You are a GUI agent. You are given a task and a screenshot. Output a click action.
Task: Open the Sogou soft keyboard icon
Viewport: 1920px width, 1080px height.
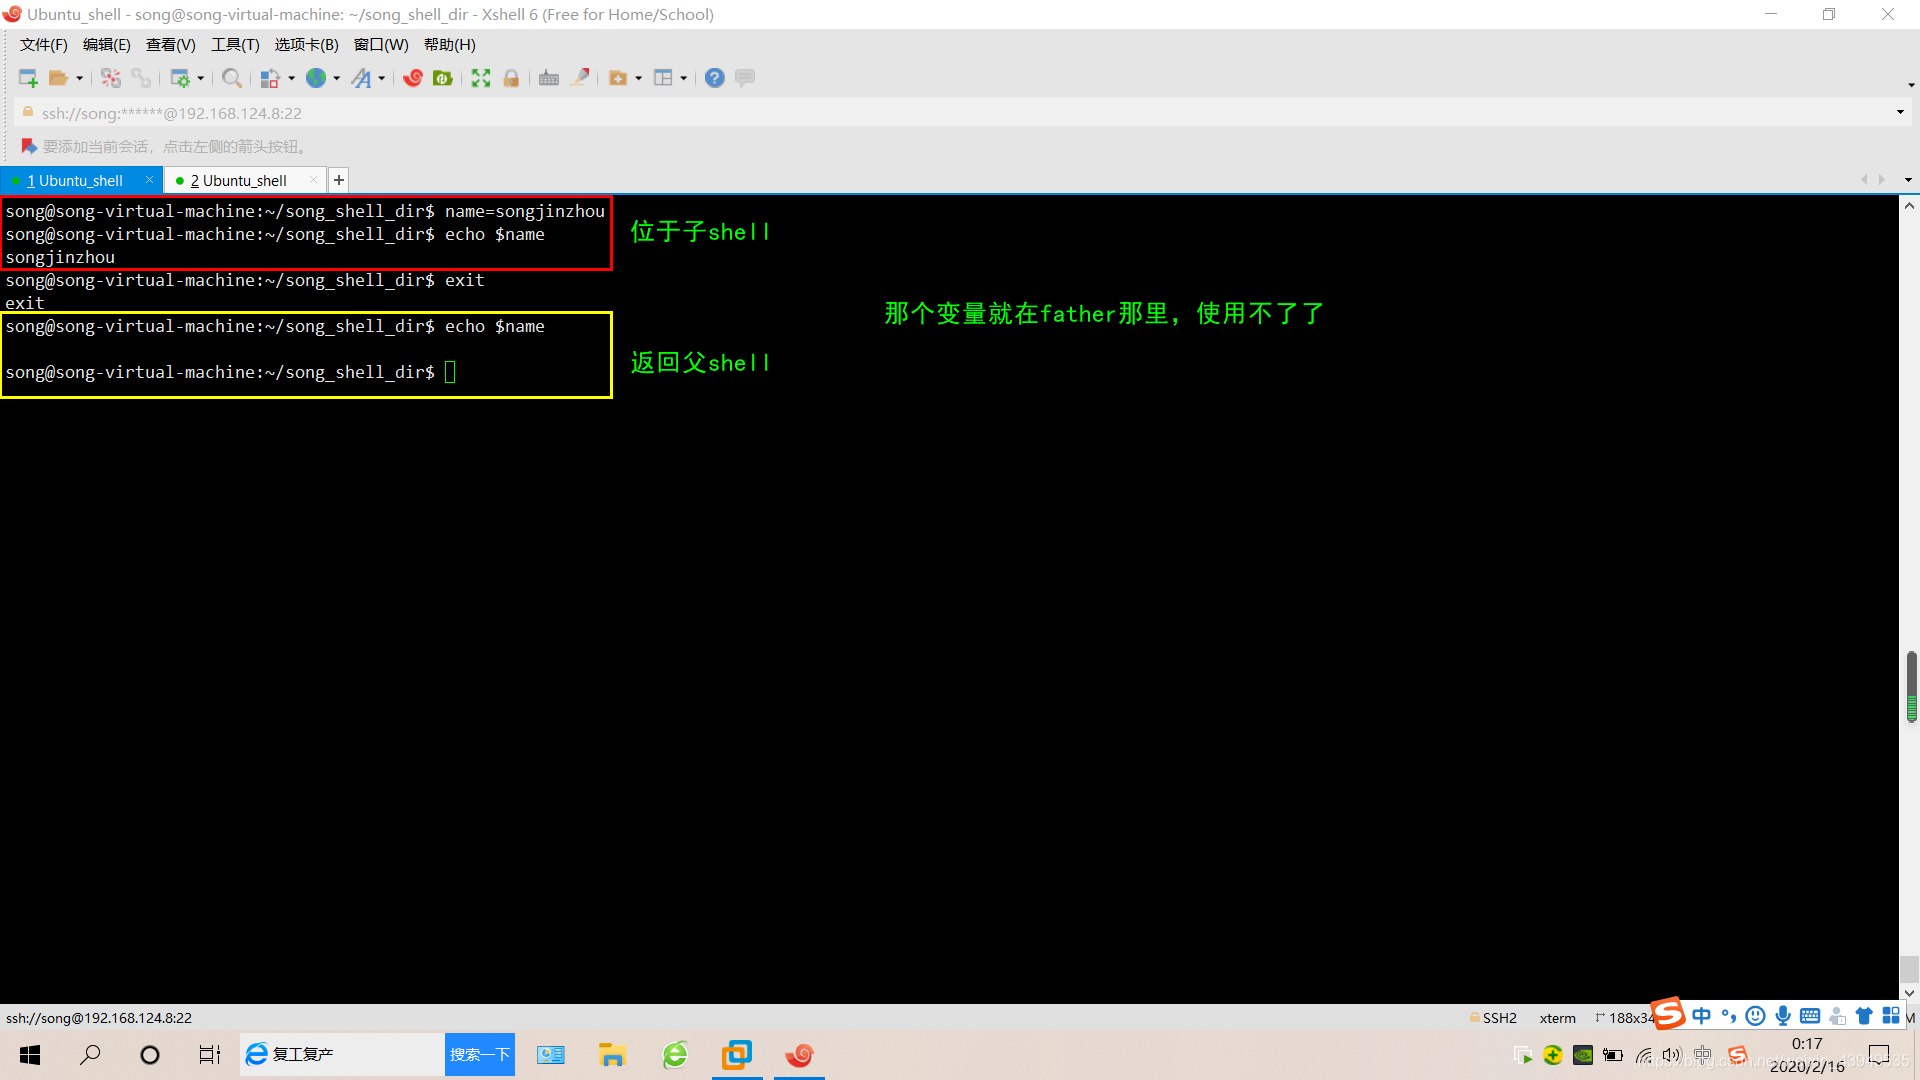coord(1810,1016)
